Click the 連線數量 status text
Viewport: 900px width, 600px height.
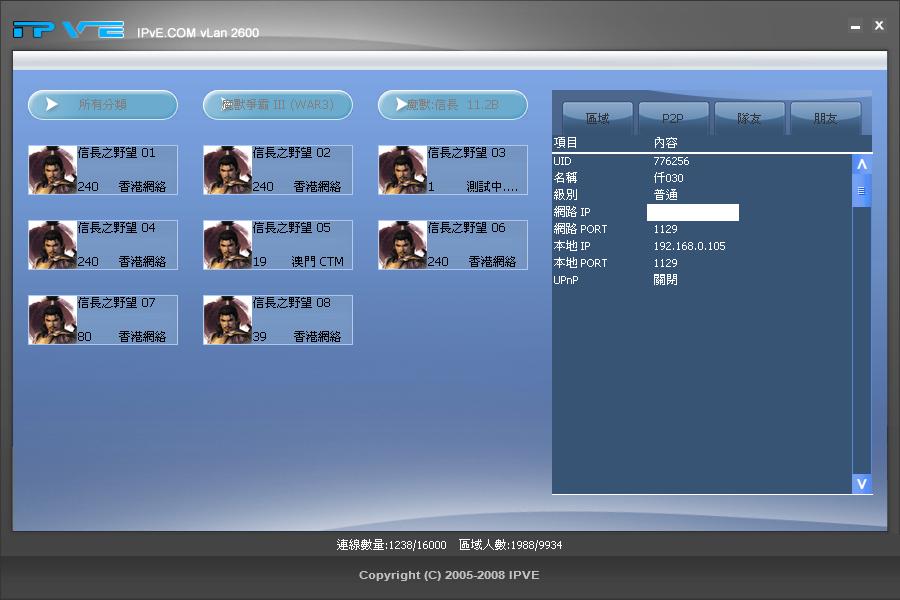click(x=391, y=544)
